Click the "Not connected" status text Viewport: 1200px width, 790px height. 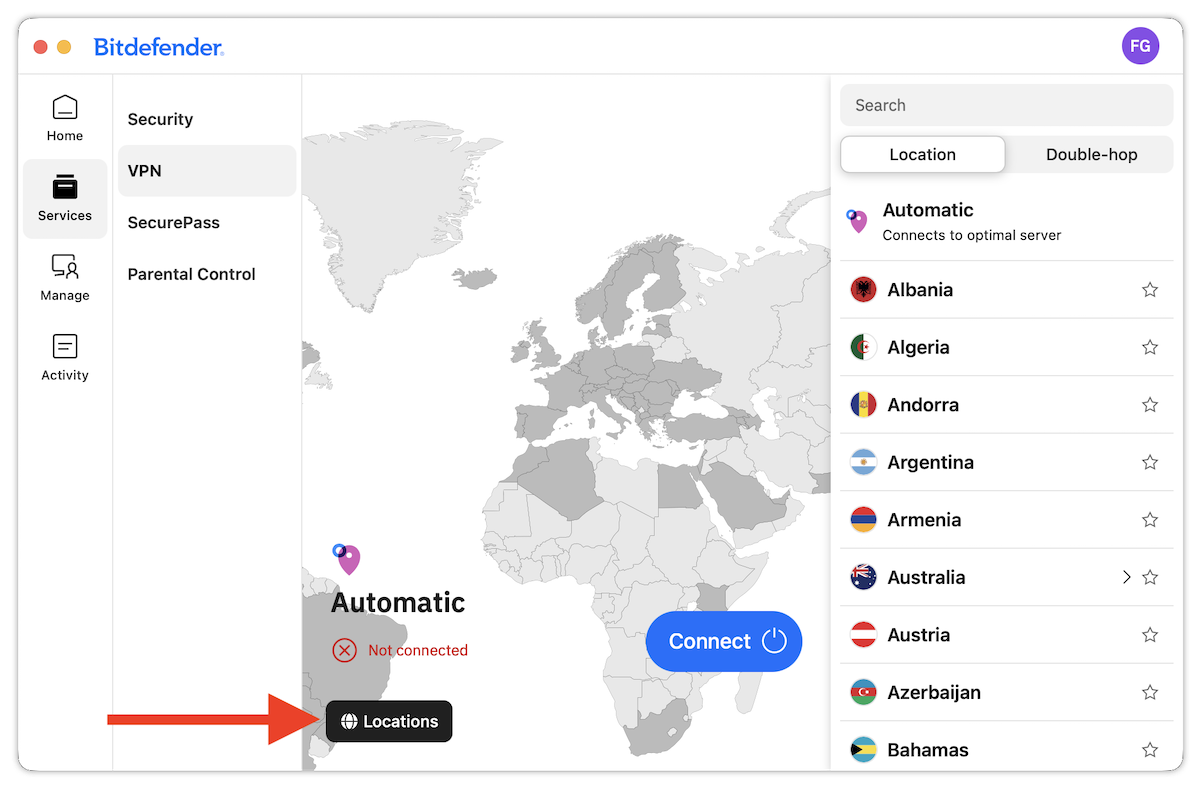[418, 650]
